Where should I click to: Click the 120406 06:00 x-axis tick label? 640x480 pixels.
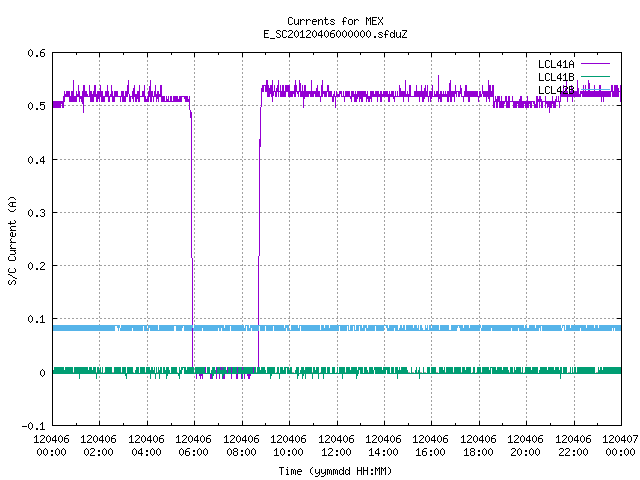[193, 446]
